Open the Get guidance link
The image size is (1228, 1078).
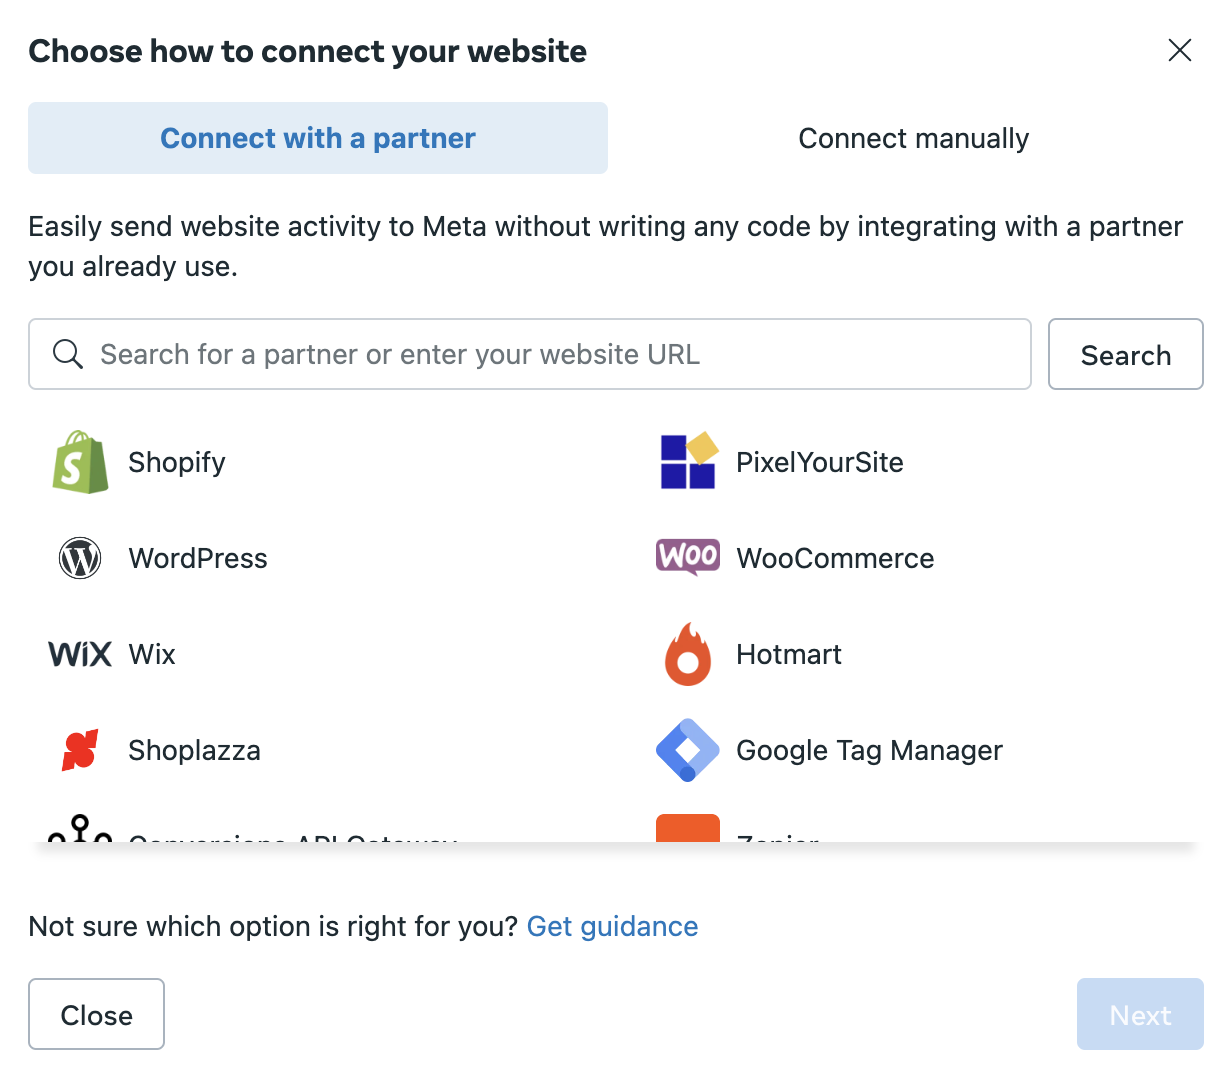coord(612,926)
